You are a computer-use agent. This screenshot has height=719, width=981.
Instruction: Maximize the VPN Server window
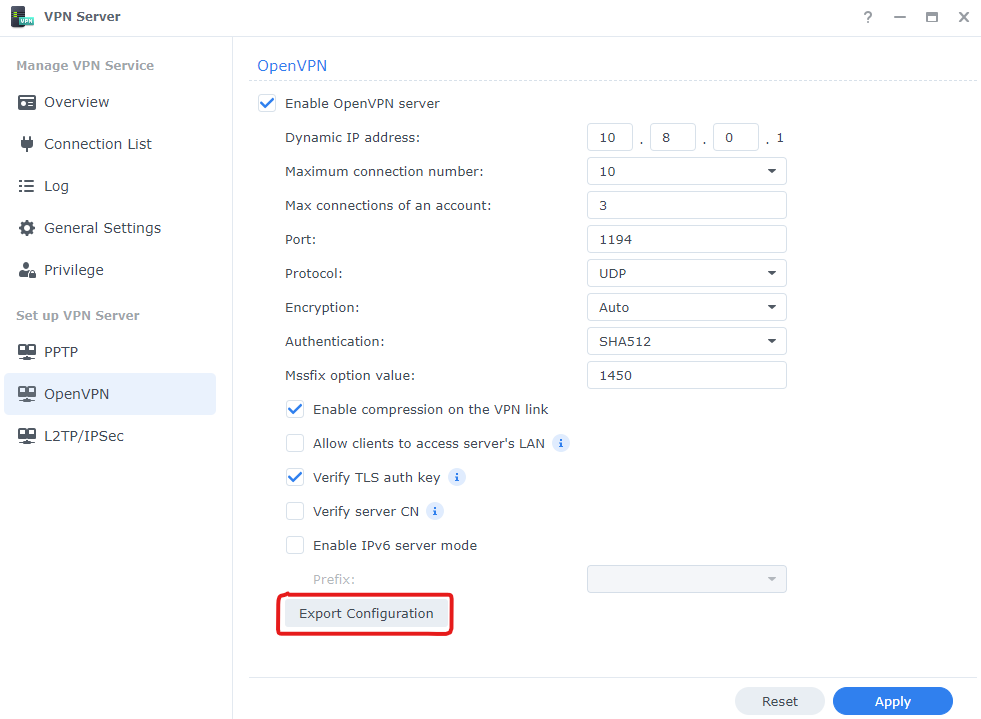(932, 17)
